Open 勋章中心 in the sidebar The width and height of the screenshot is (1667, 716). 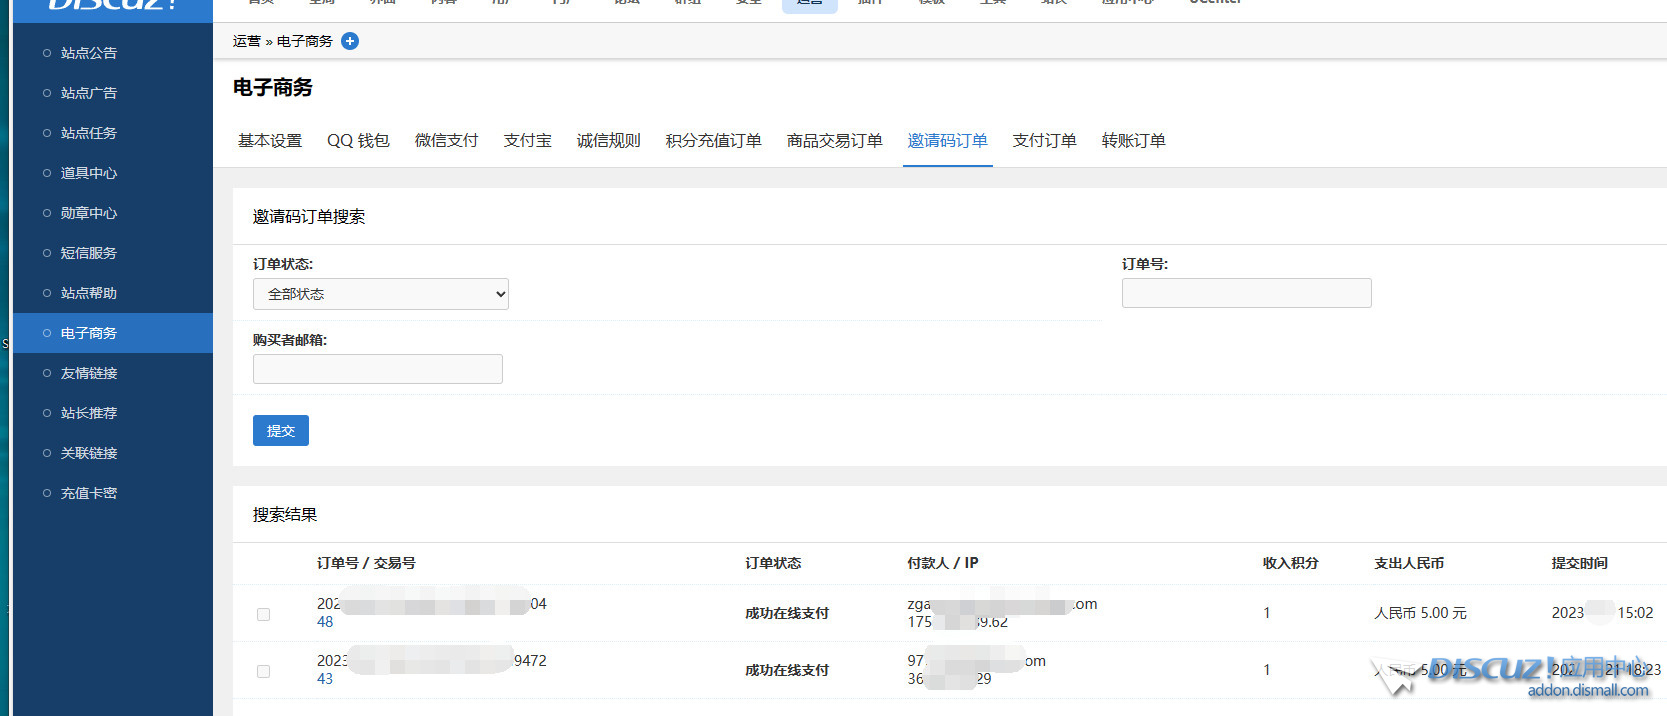[89, 213]
